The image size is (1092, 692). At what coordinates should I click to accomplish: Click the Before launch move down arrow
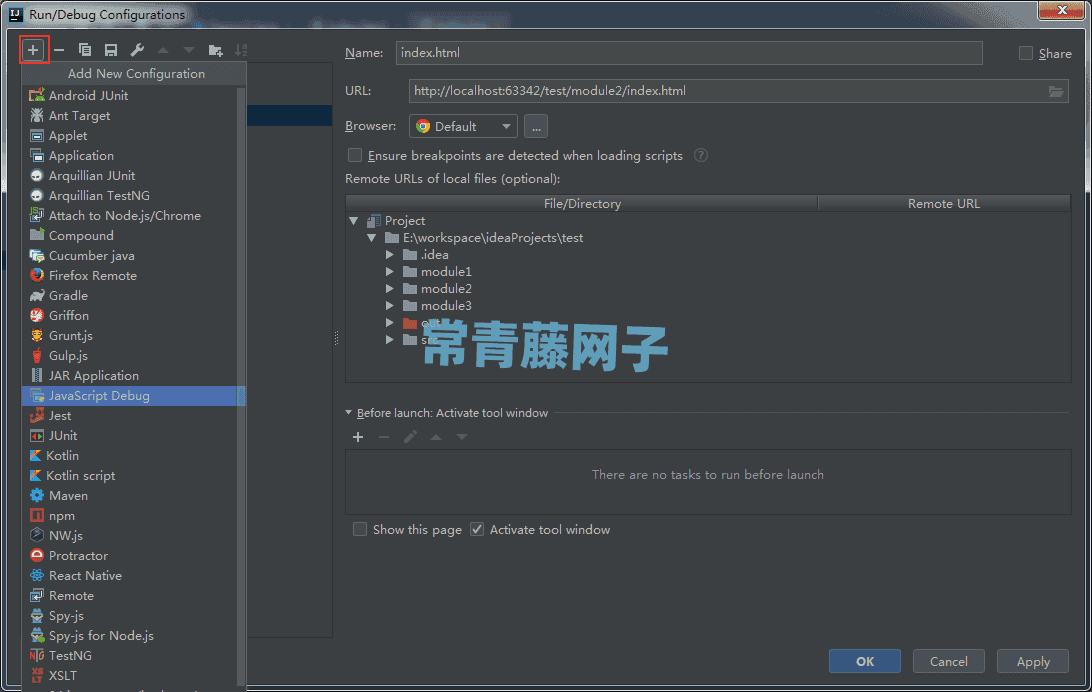point(462,437)
